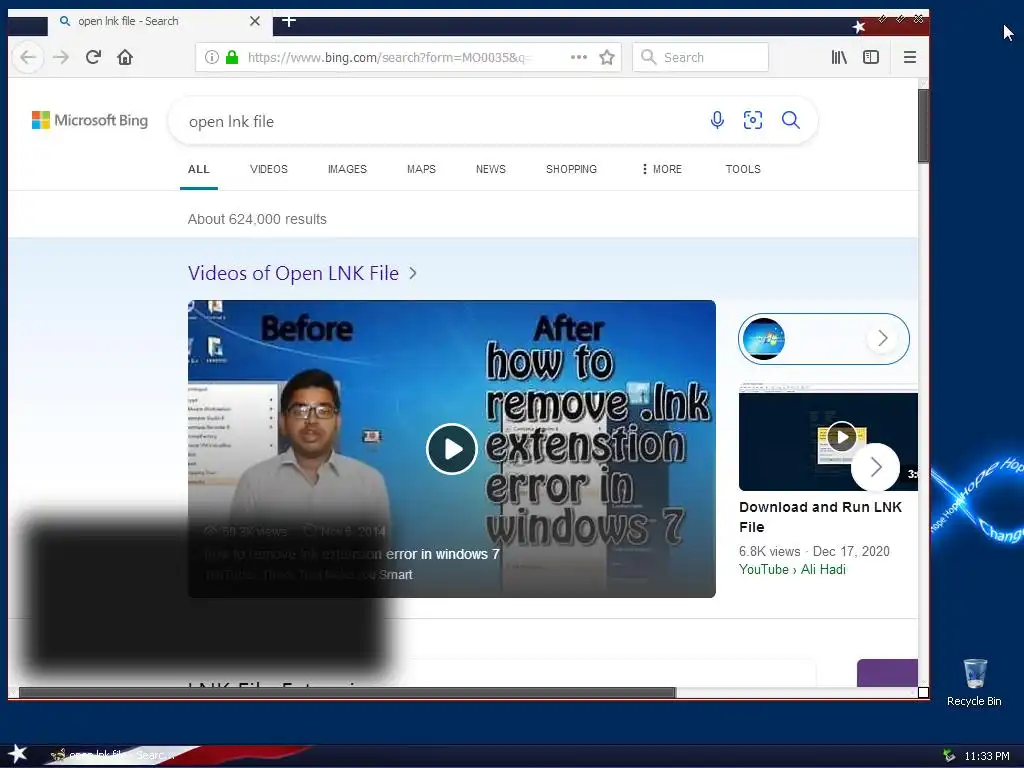The width and height of the screenshot is (1024, 768).
Task: Click the forward navigation arrow
Action: [61, 57]
